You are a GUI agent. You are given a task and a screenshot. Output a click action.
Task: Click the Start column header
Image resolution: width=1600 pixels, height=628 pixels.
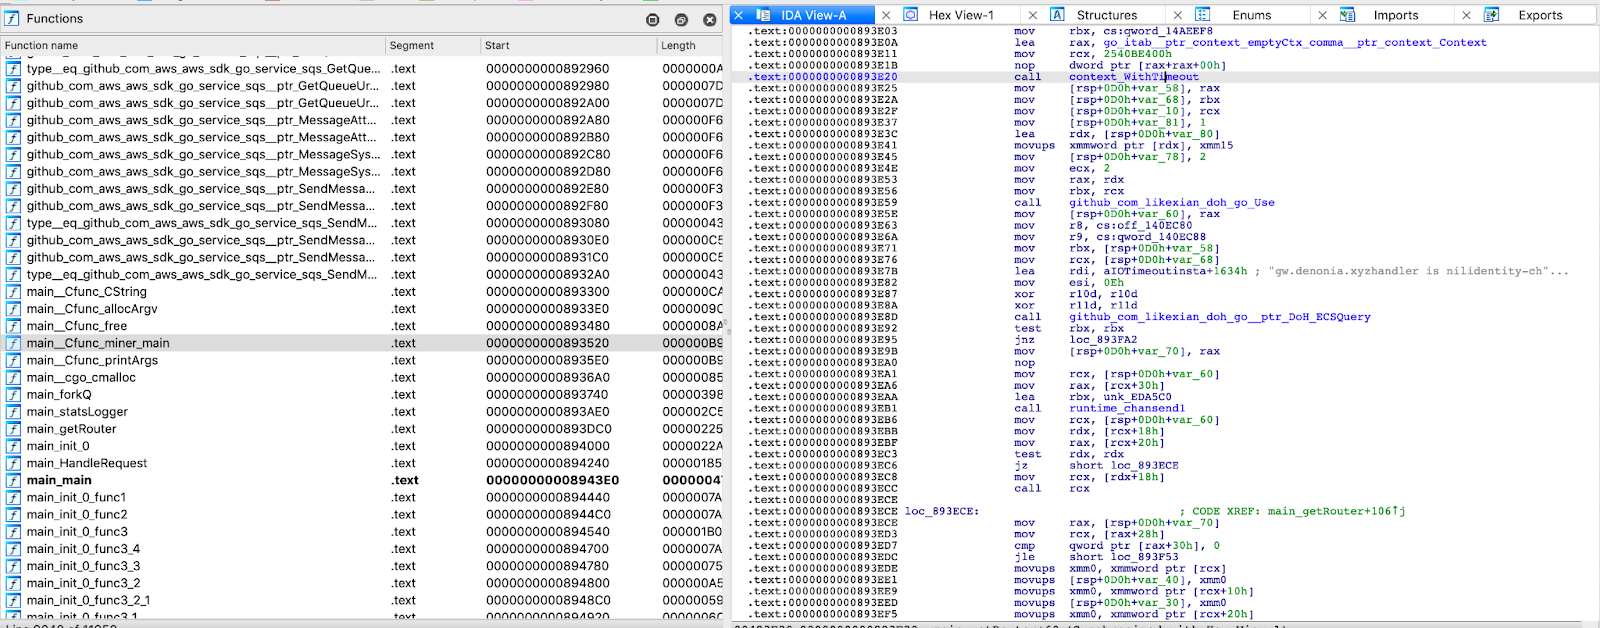[x=497, y=46]
